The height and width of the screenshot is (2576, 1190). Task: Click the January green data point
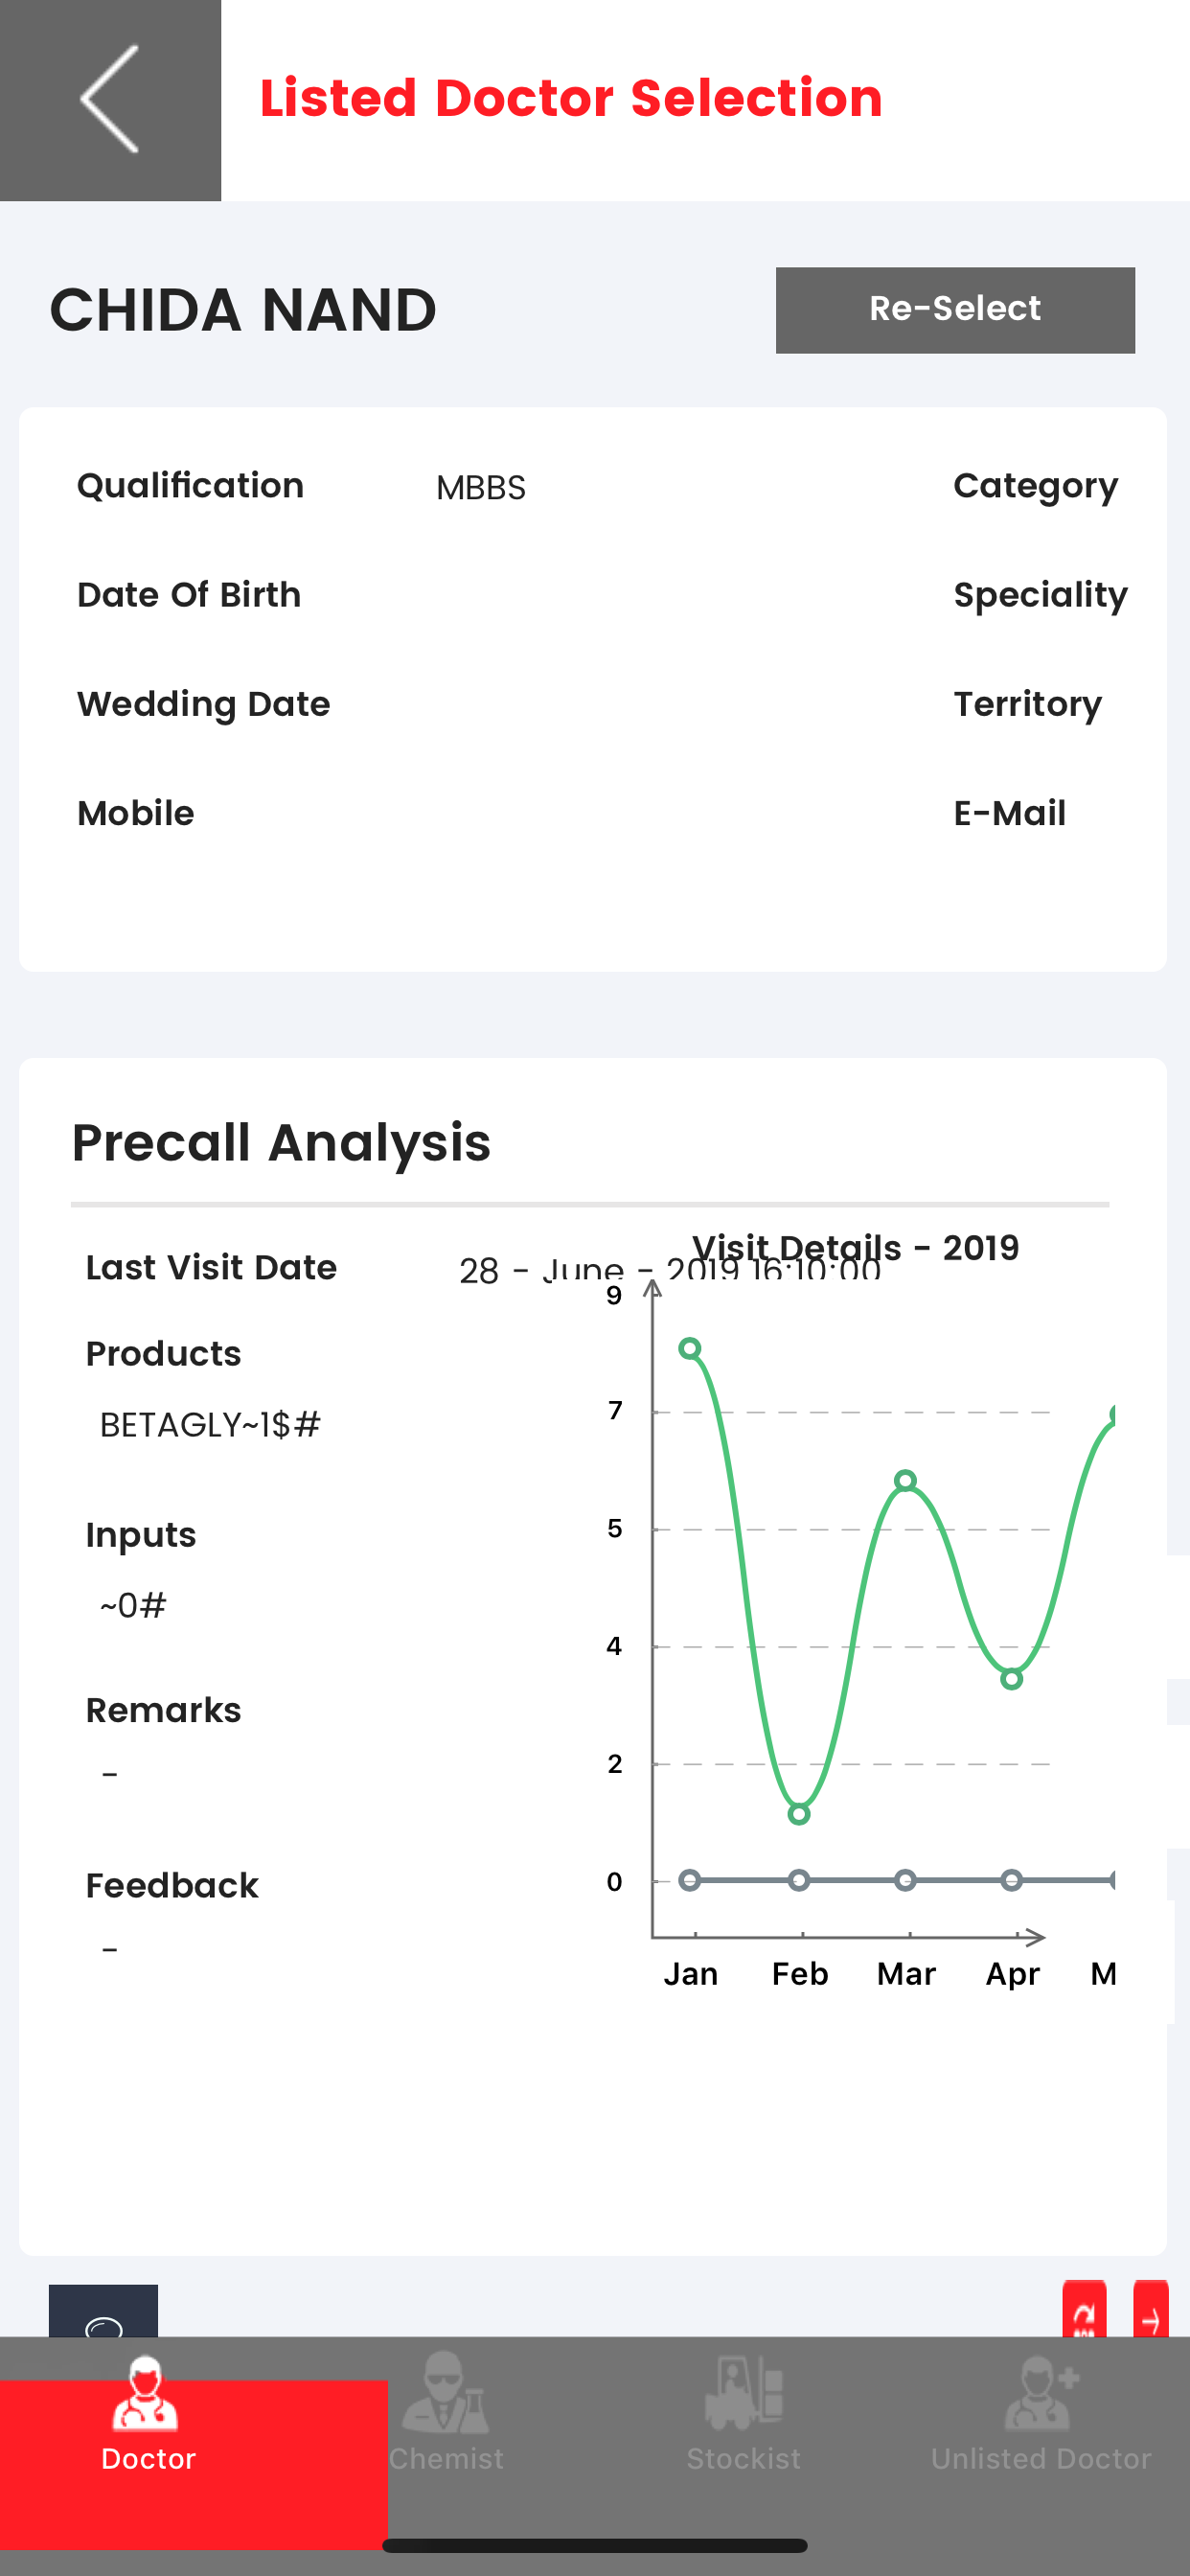690,1349
